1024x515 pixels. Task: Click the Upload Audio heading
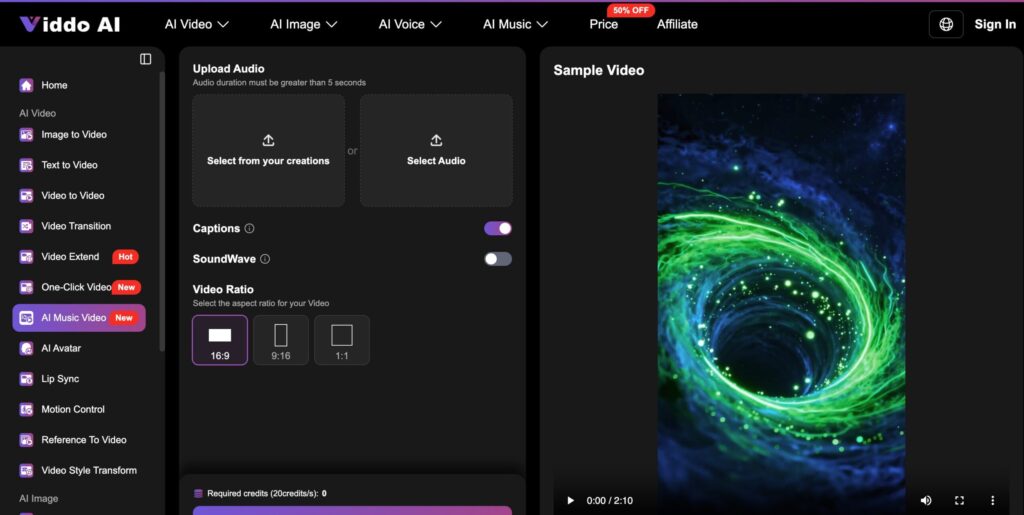pyautogui.click(x=229, y=69)
